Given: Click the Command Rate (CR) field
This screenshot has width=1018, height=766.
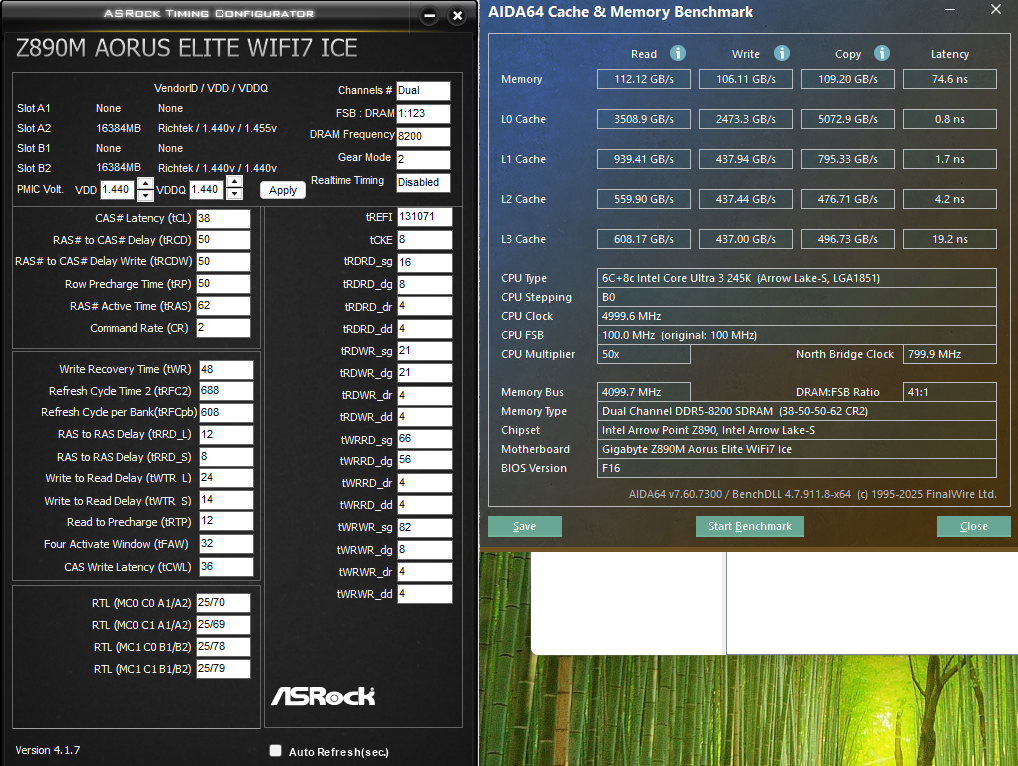Looking at the screenshot, I should click(x=223, y=328).
